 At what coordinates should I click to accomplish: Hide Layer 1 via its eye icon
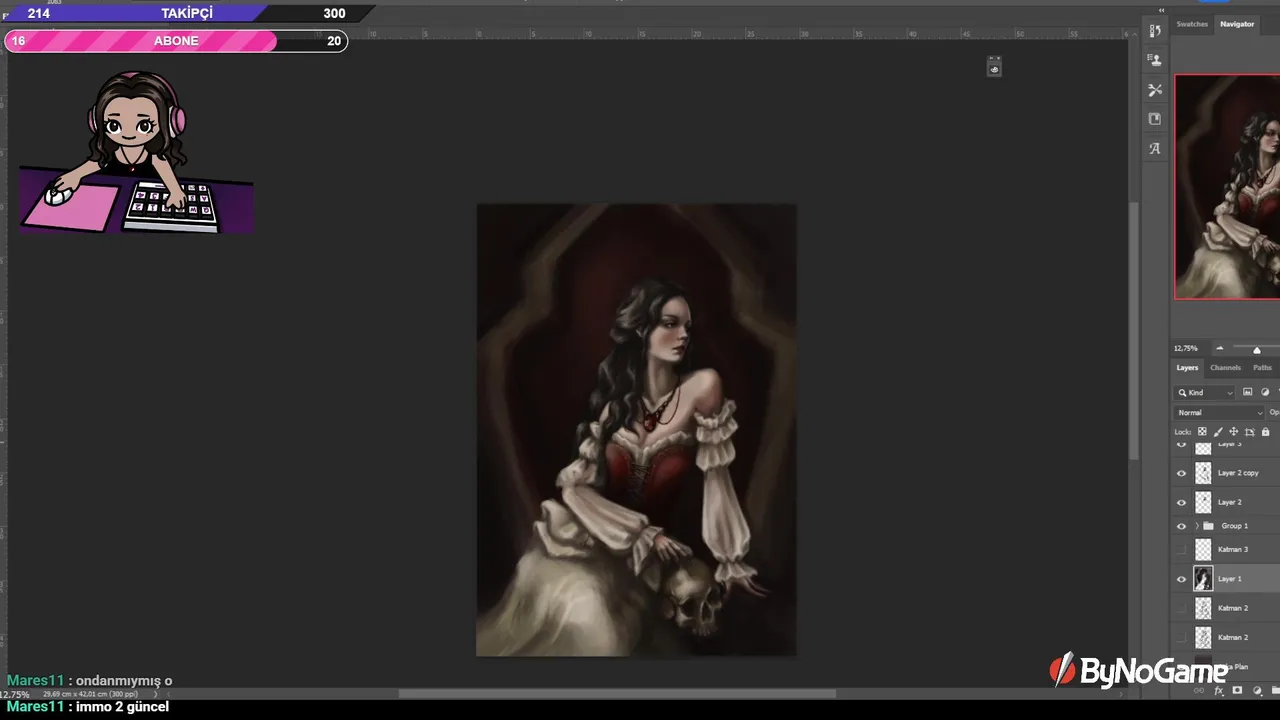tap(1181, 579)
